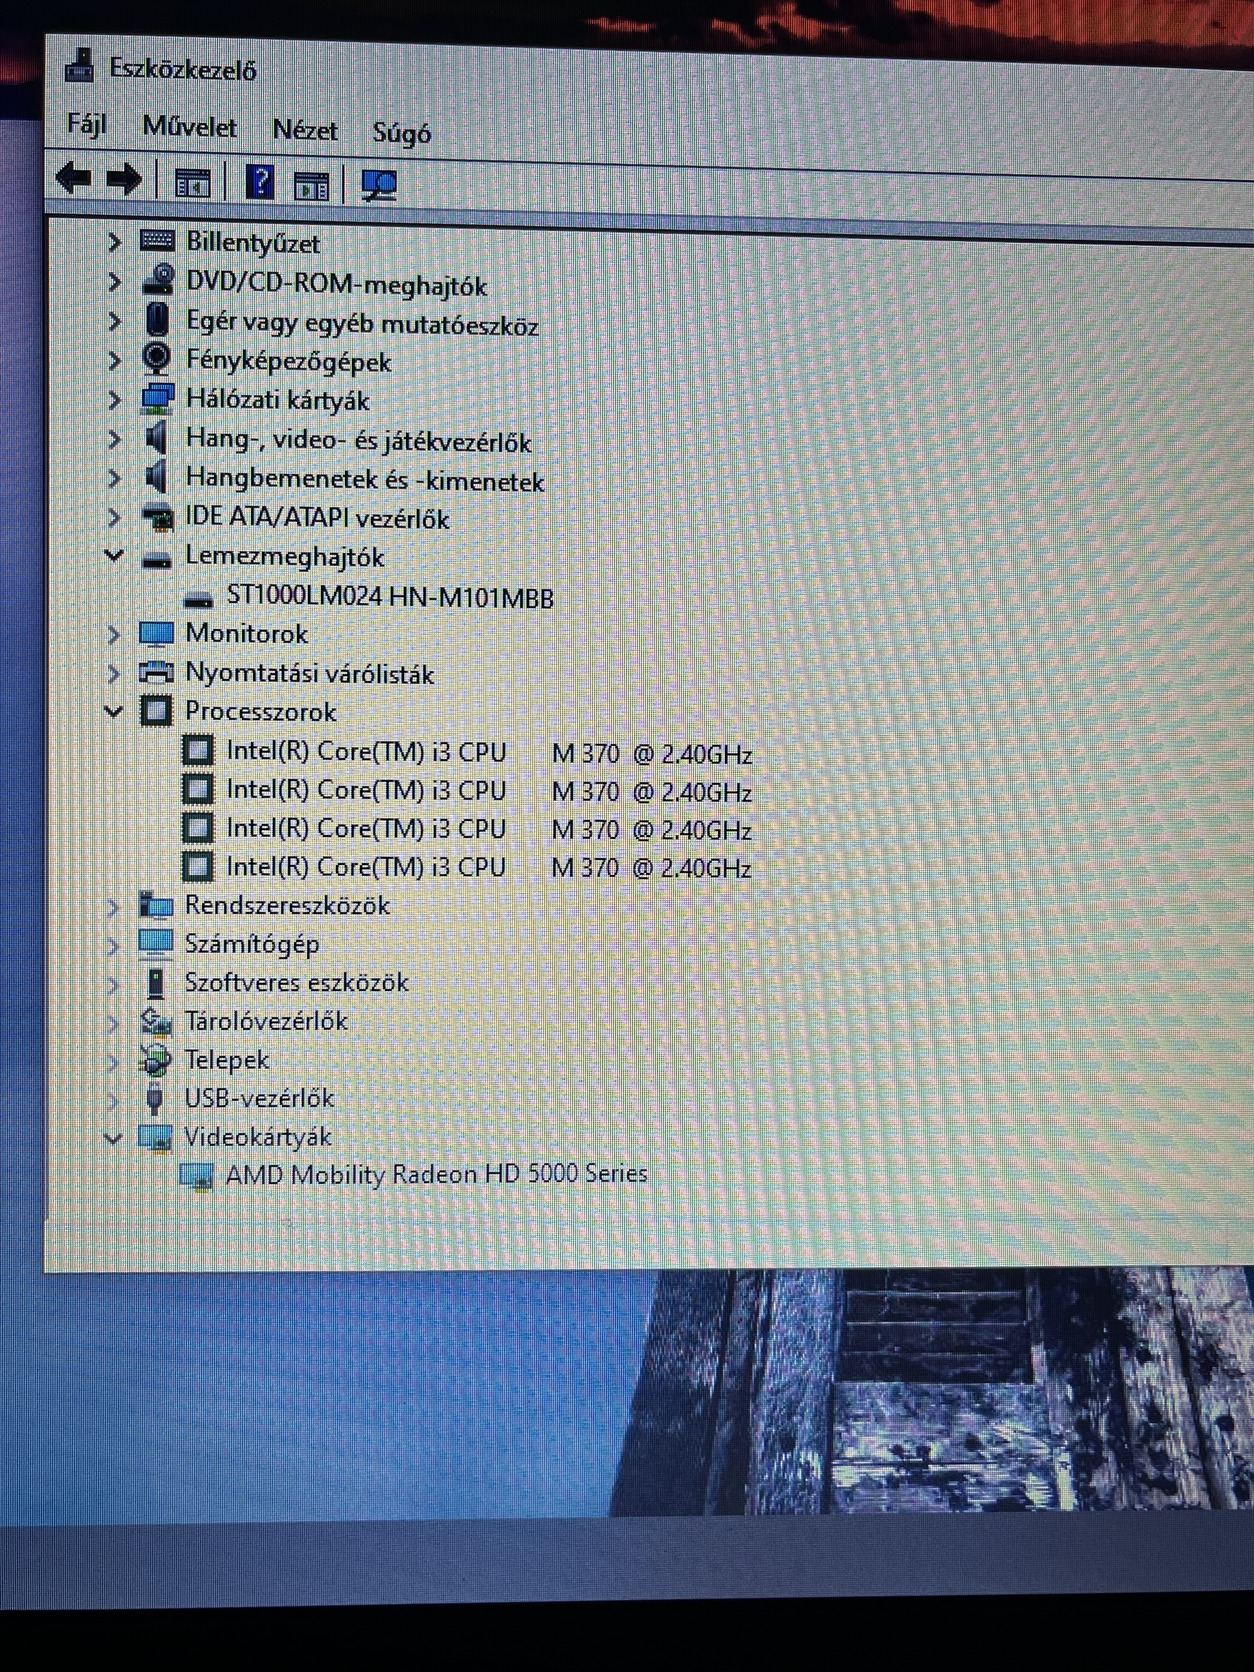Select the USB-vezérlők plug icon
This screenshot has width=1254, height=1672.
[x=154, y=1098]
